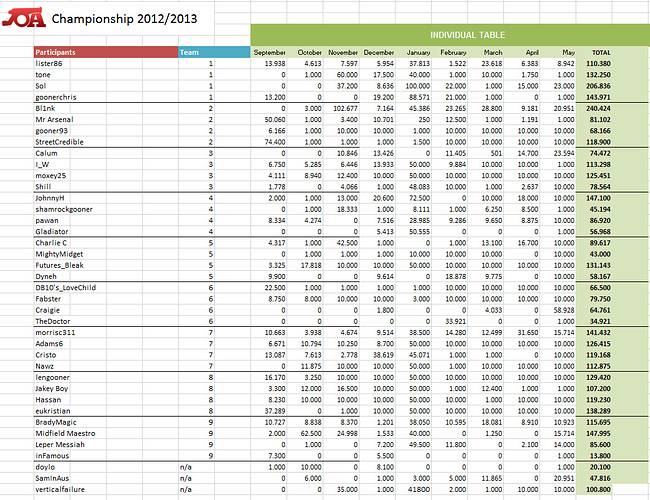650x500 pixels.
Task: Click Midfield Maestro's October value 62.500
Action: click(x=311, y=433)
